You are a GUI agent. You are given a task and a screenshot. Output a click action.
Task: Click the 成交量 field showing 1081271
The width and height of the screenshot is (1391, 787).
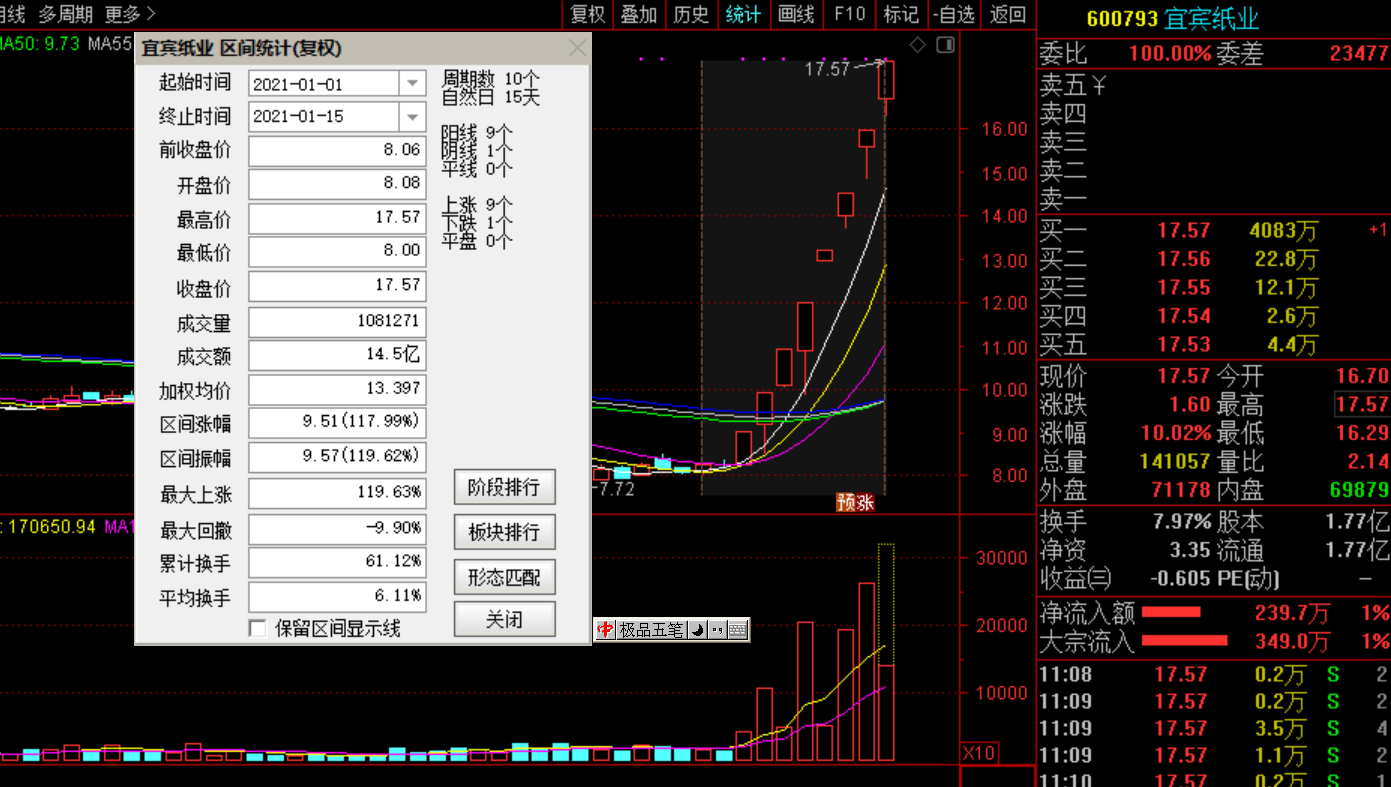(x=337, y=322)
